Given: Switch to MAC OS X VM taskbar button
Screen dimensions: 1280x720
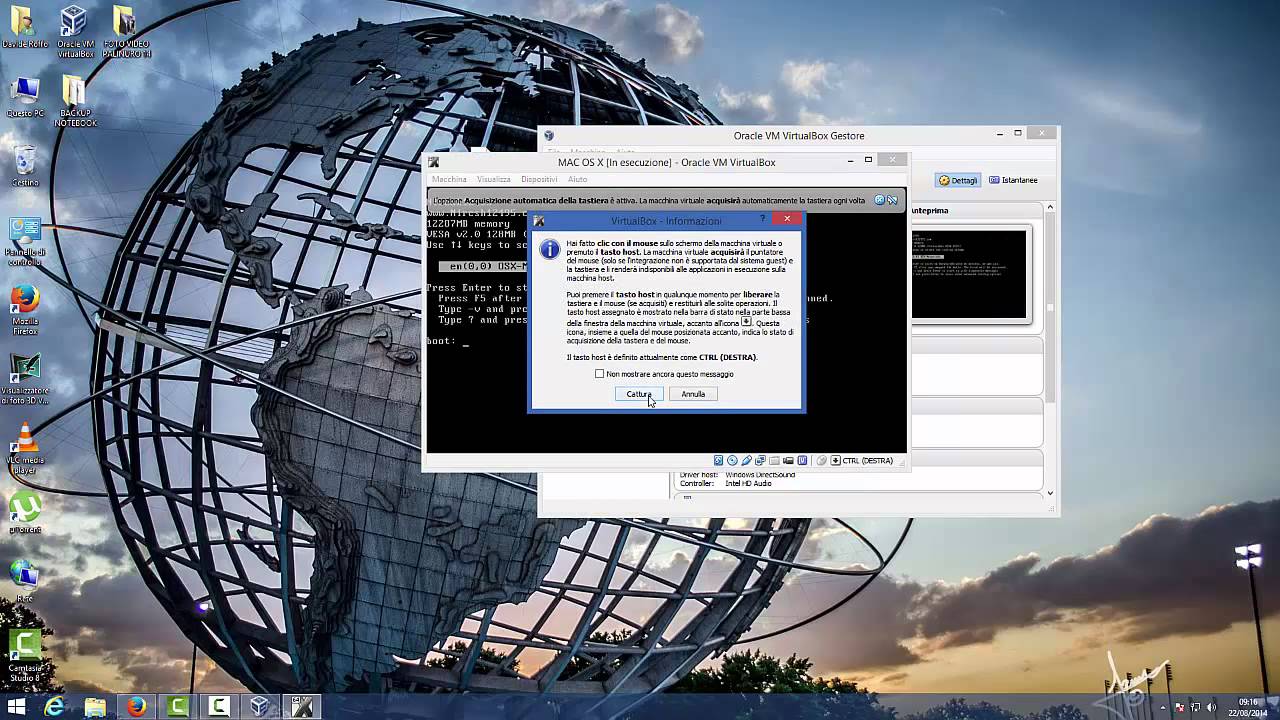Looking at the screenshot, I should [x=301, y=707].
